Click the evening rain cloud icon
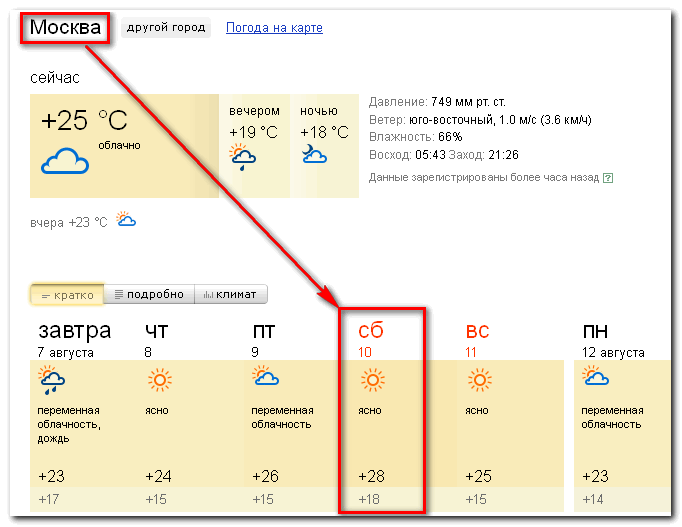The height and width of the screenshot is (527, 682). point(243,157)
